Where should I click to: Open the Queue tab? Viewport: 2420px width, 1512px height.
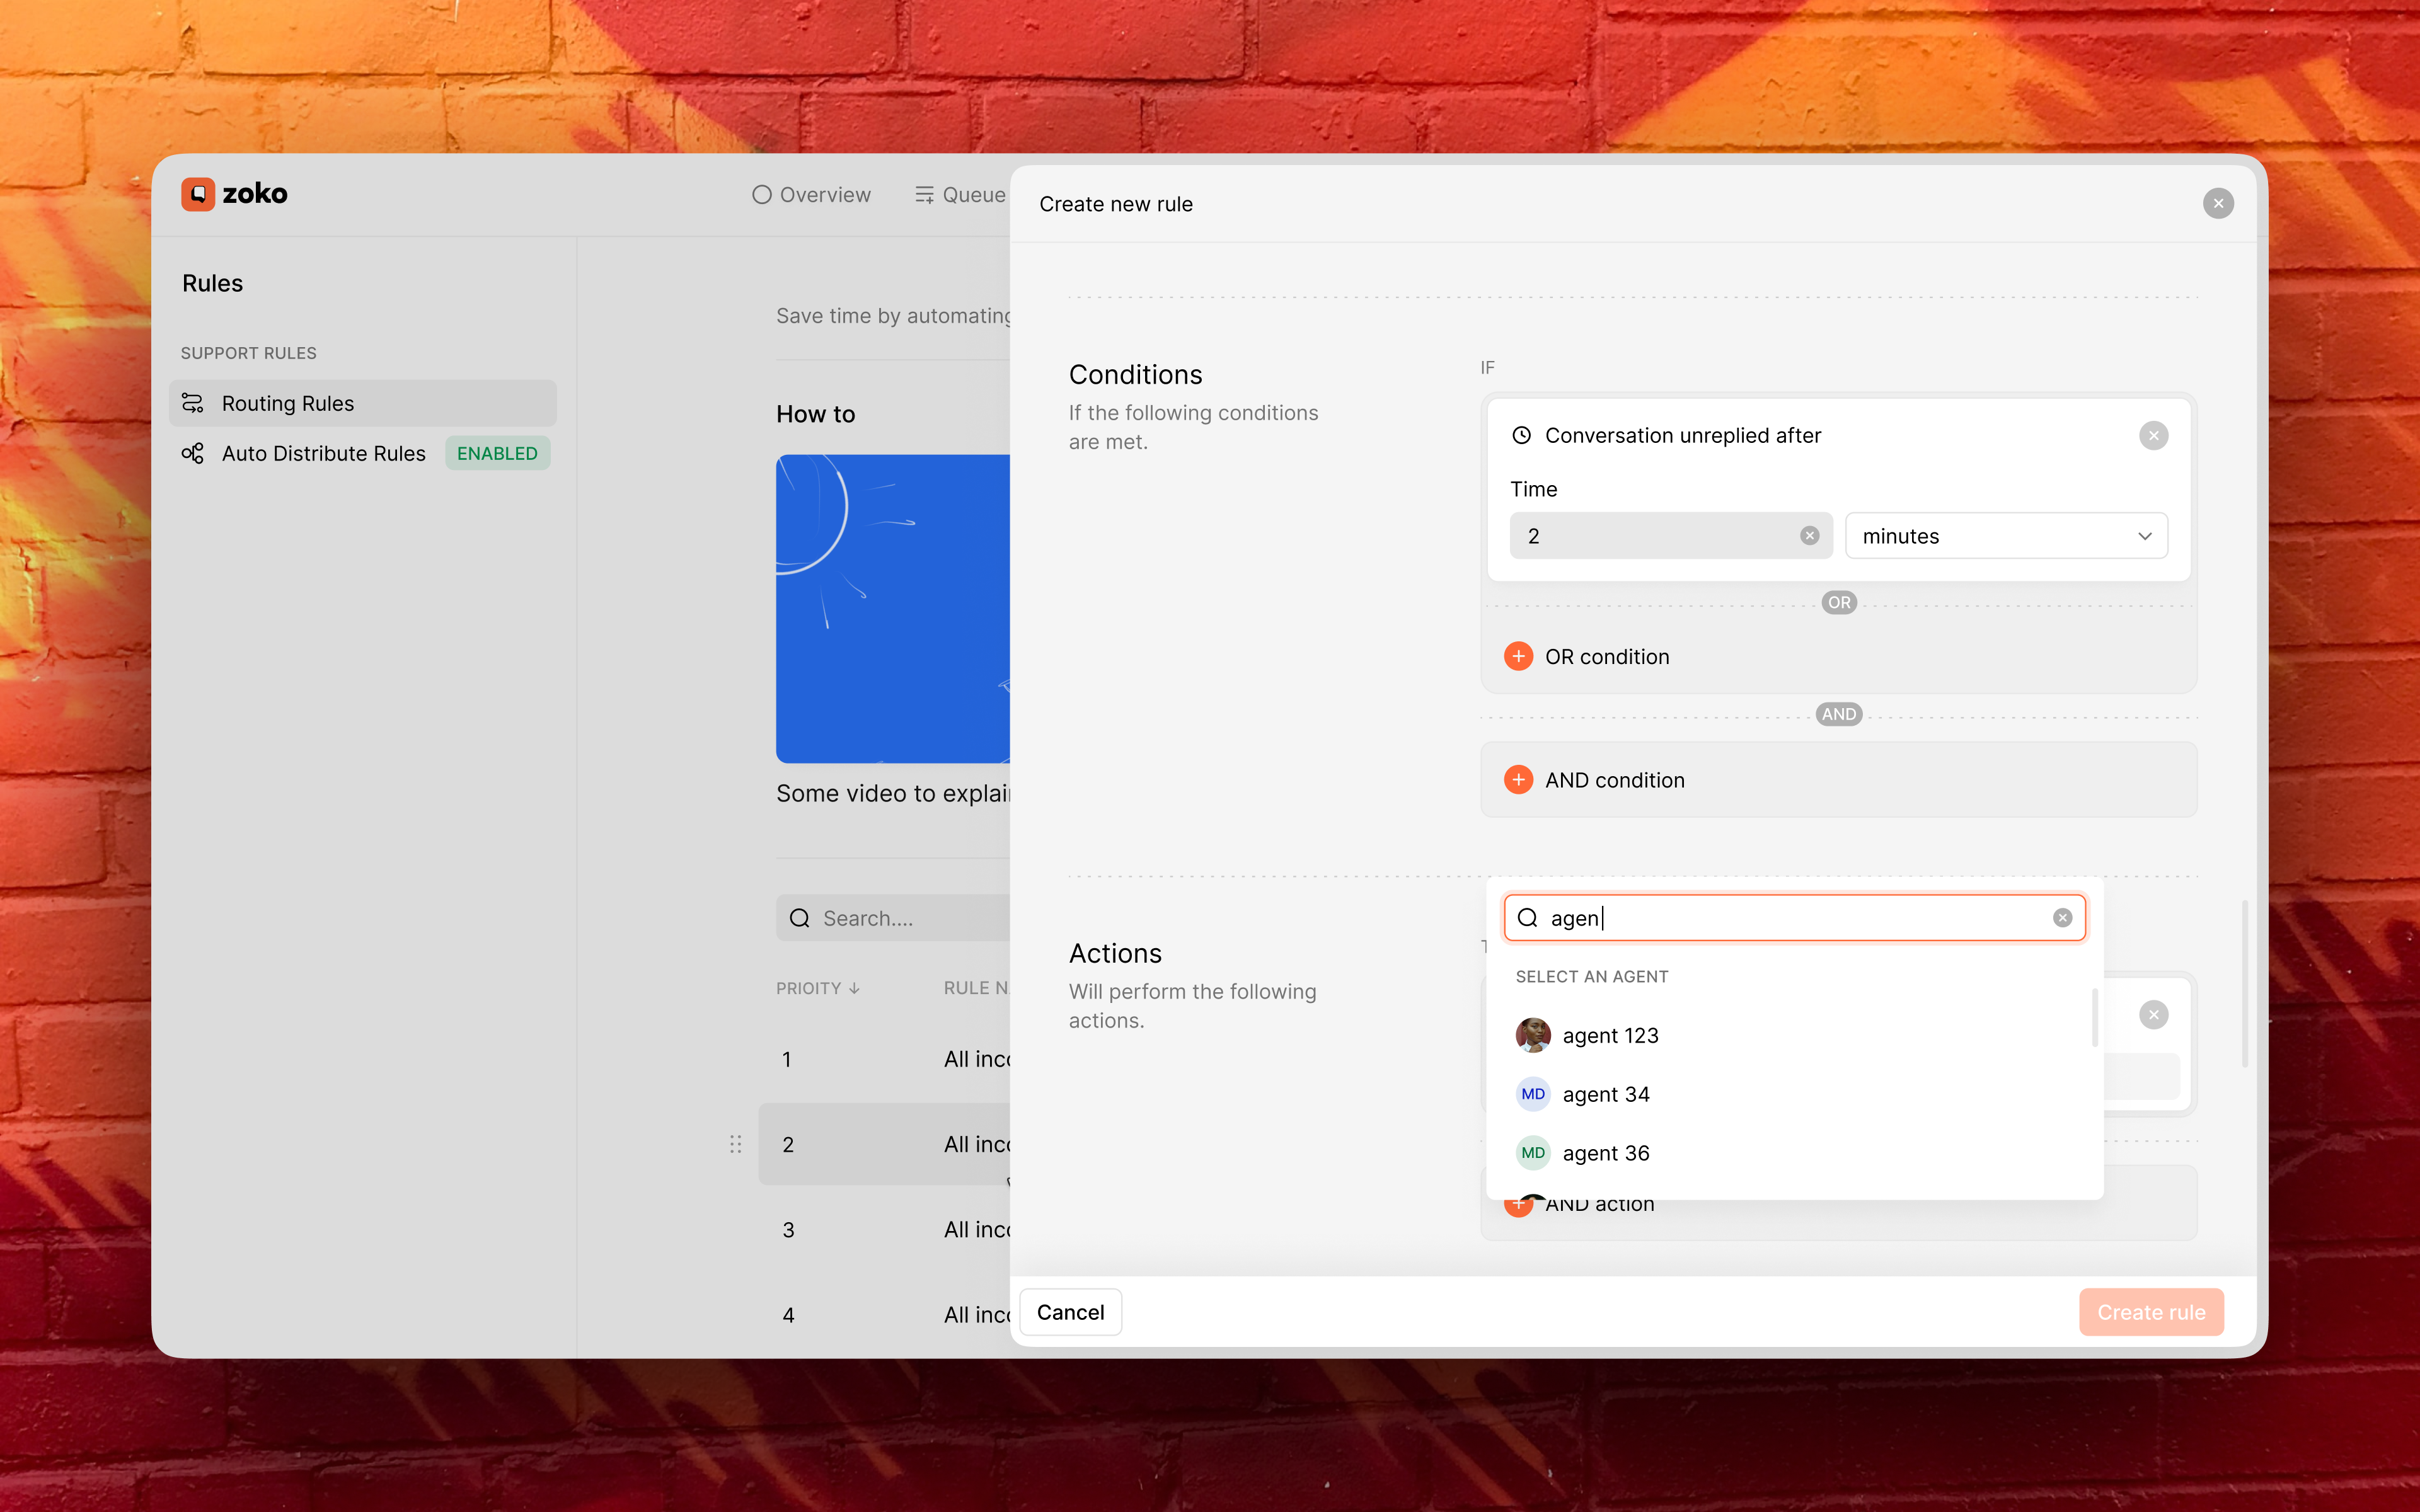pos(960,195)
